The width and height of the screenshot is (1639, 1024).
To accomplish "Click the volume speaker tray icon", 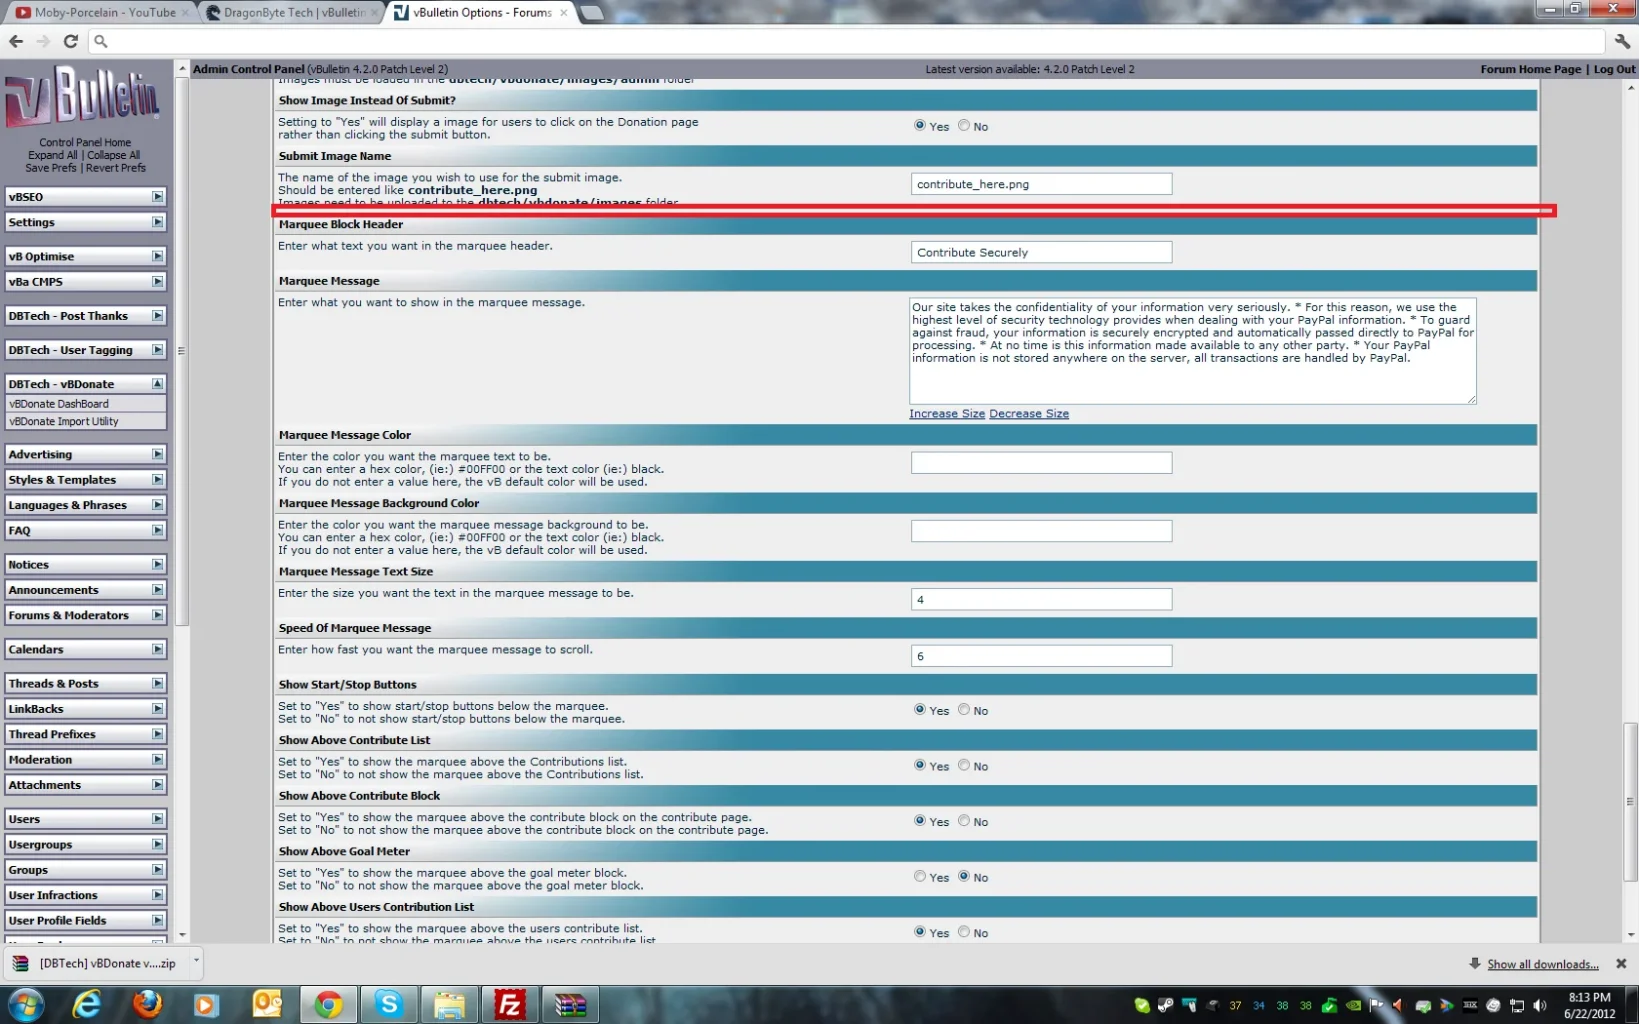I will [x=1540, y=1005].
